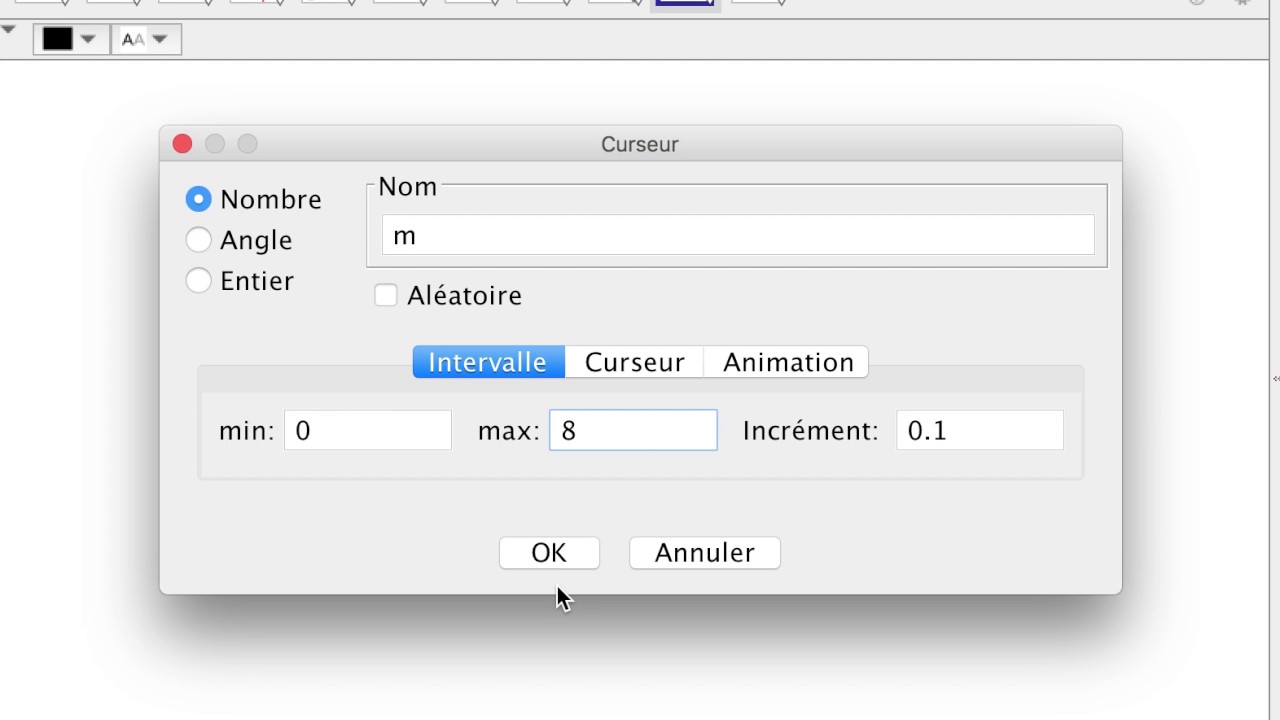1280x720 pixels.
Task: Select the Entier radio button
Action: [199, 281]
